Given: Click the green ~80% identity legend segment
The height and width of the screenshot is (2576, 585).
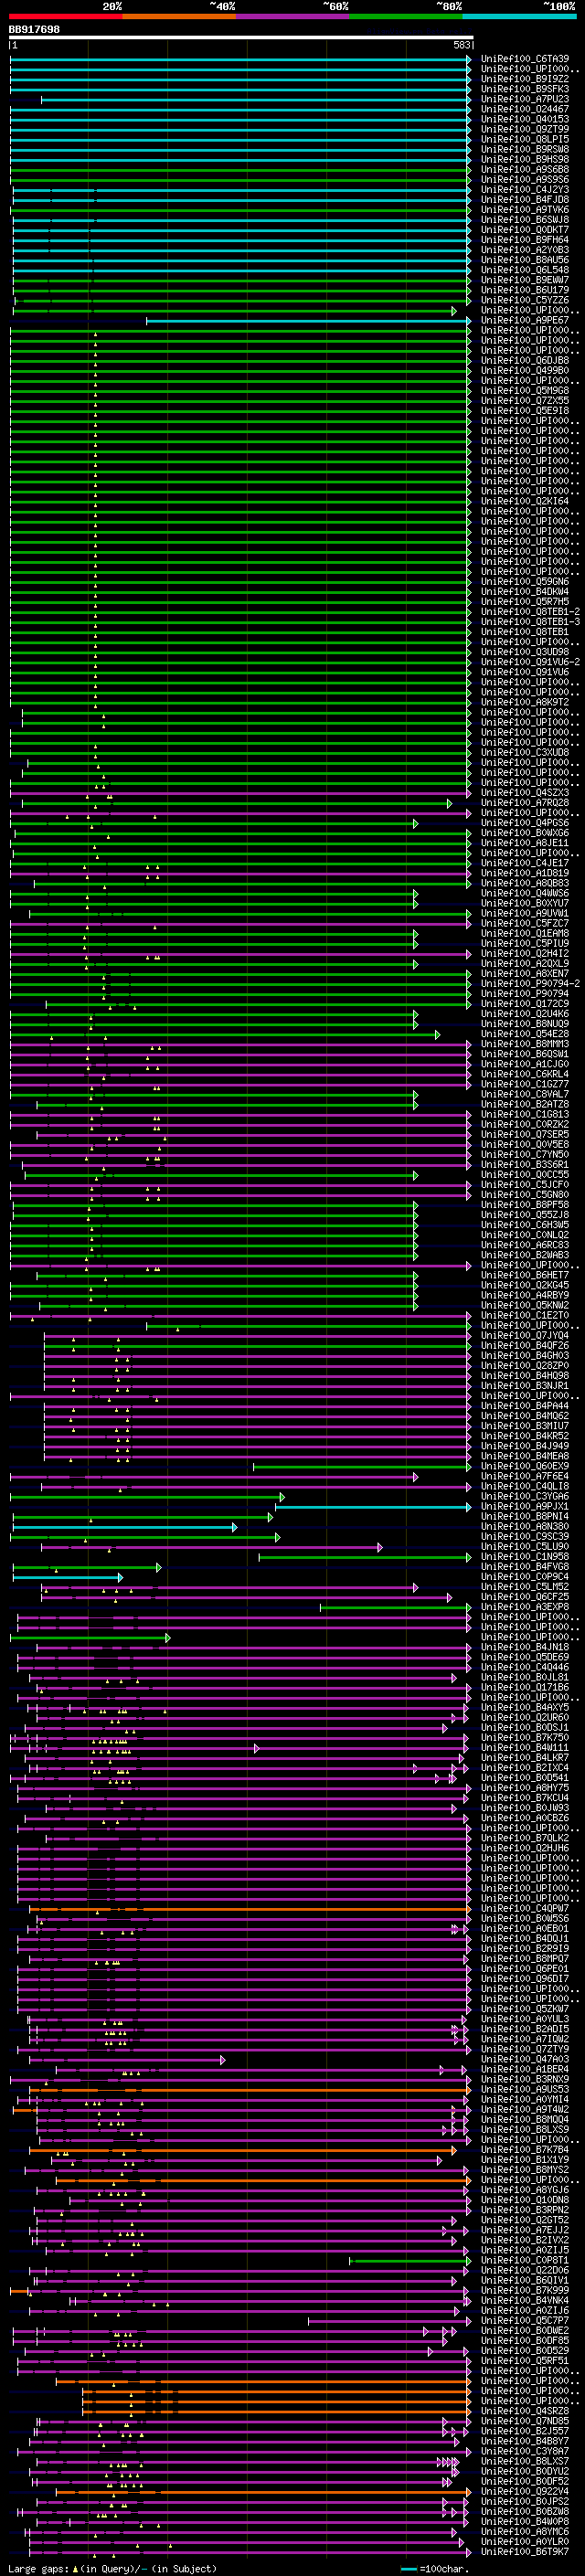Looking at the screenshot, I should coord(406,16).
